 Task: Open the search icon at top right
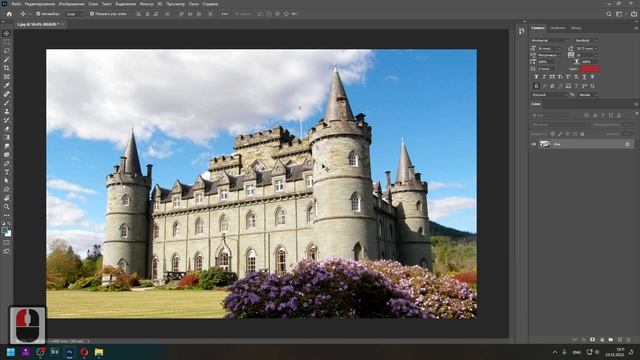[609, 14]
